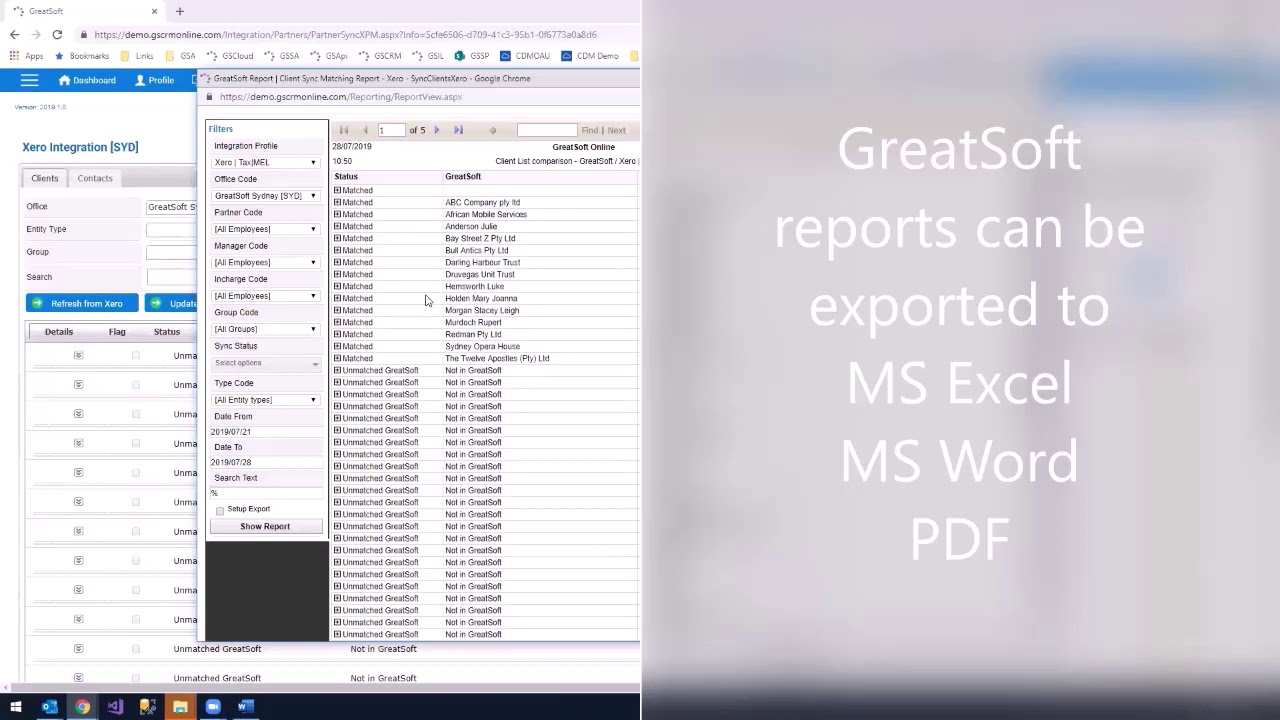Image resolution: width=1280 pixels, height=720 pixels.
Task: Click Find link in report toolbar
Action: pos(590,130)
